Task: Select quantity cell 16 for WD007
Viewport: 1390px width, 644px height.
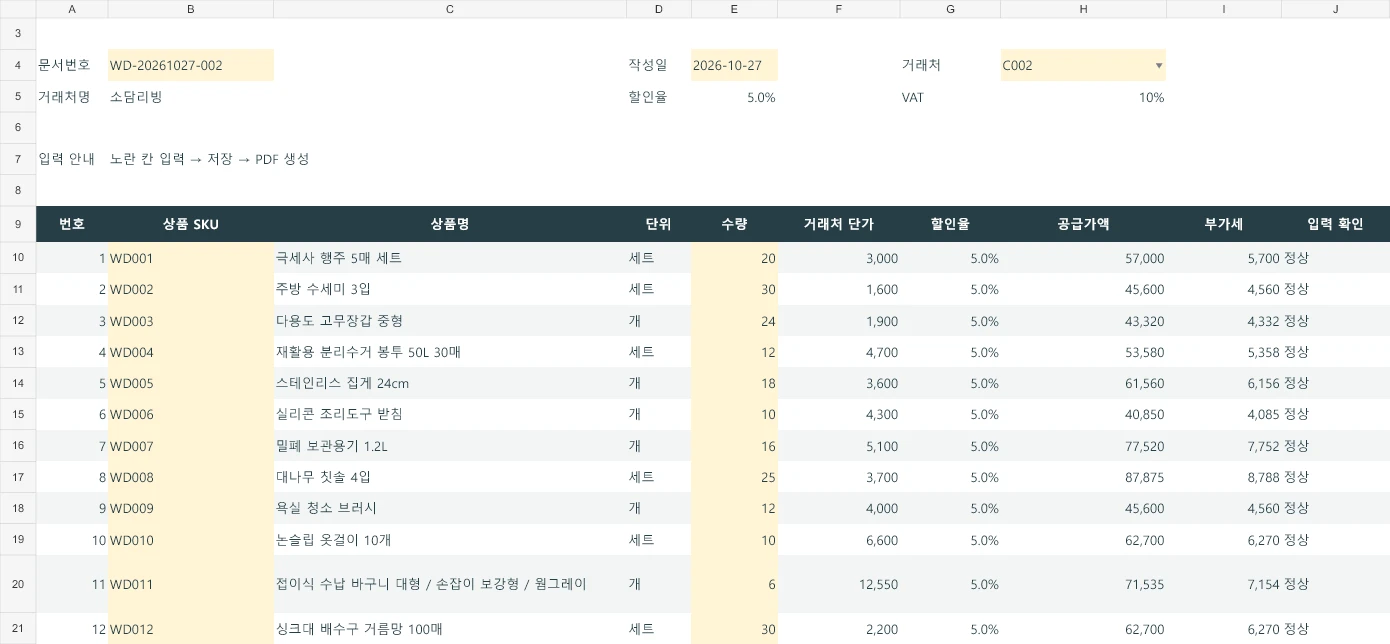Action: point(734,446)
